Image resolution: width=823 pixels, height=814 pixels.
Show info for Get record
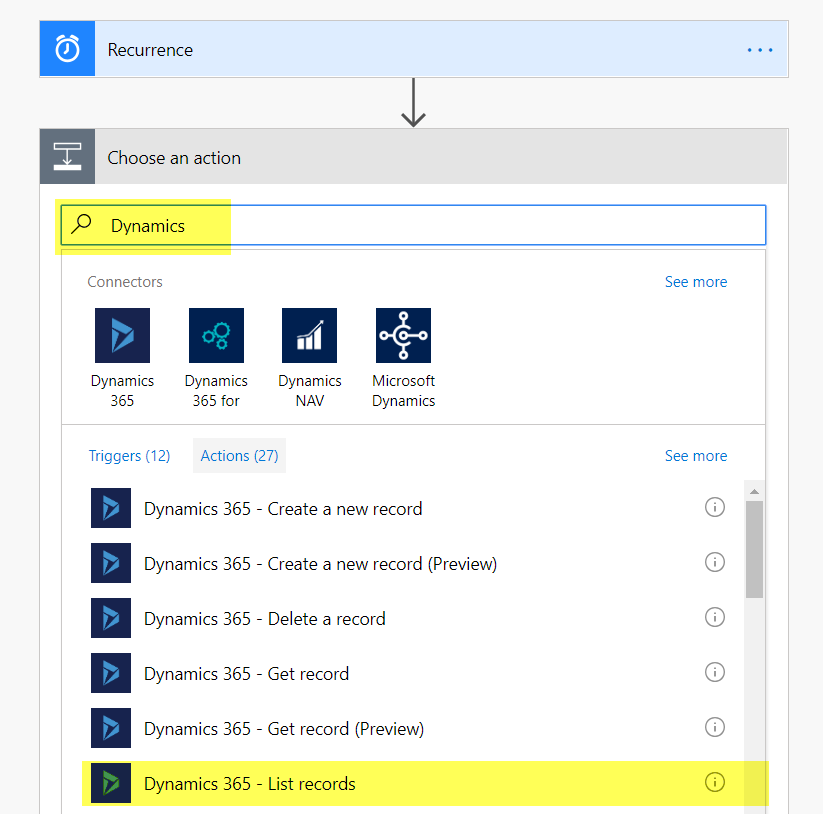point(714,672)
